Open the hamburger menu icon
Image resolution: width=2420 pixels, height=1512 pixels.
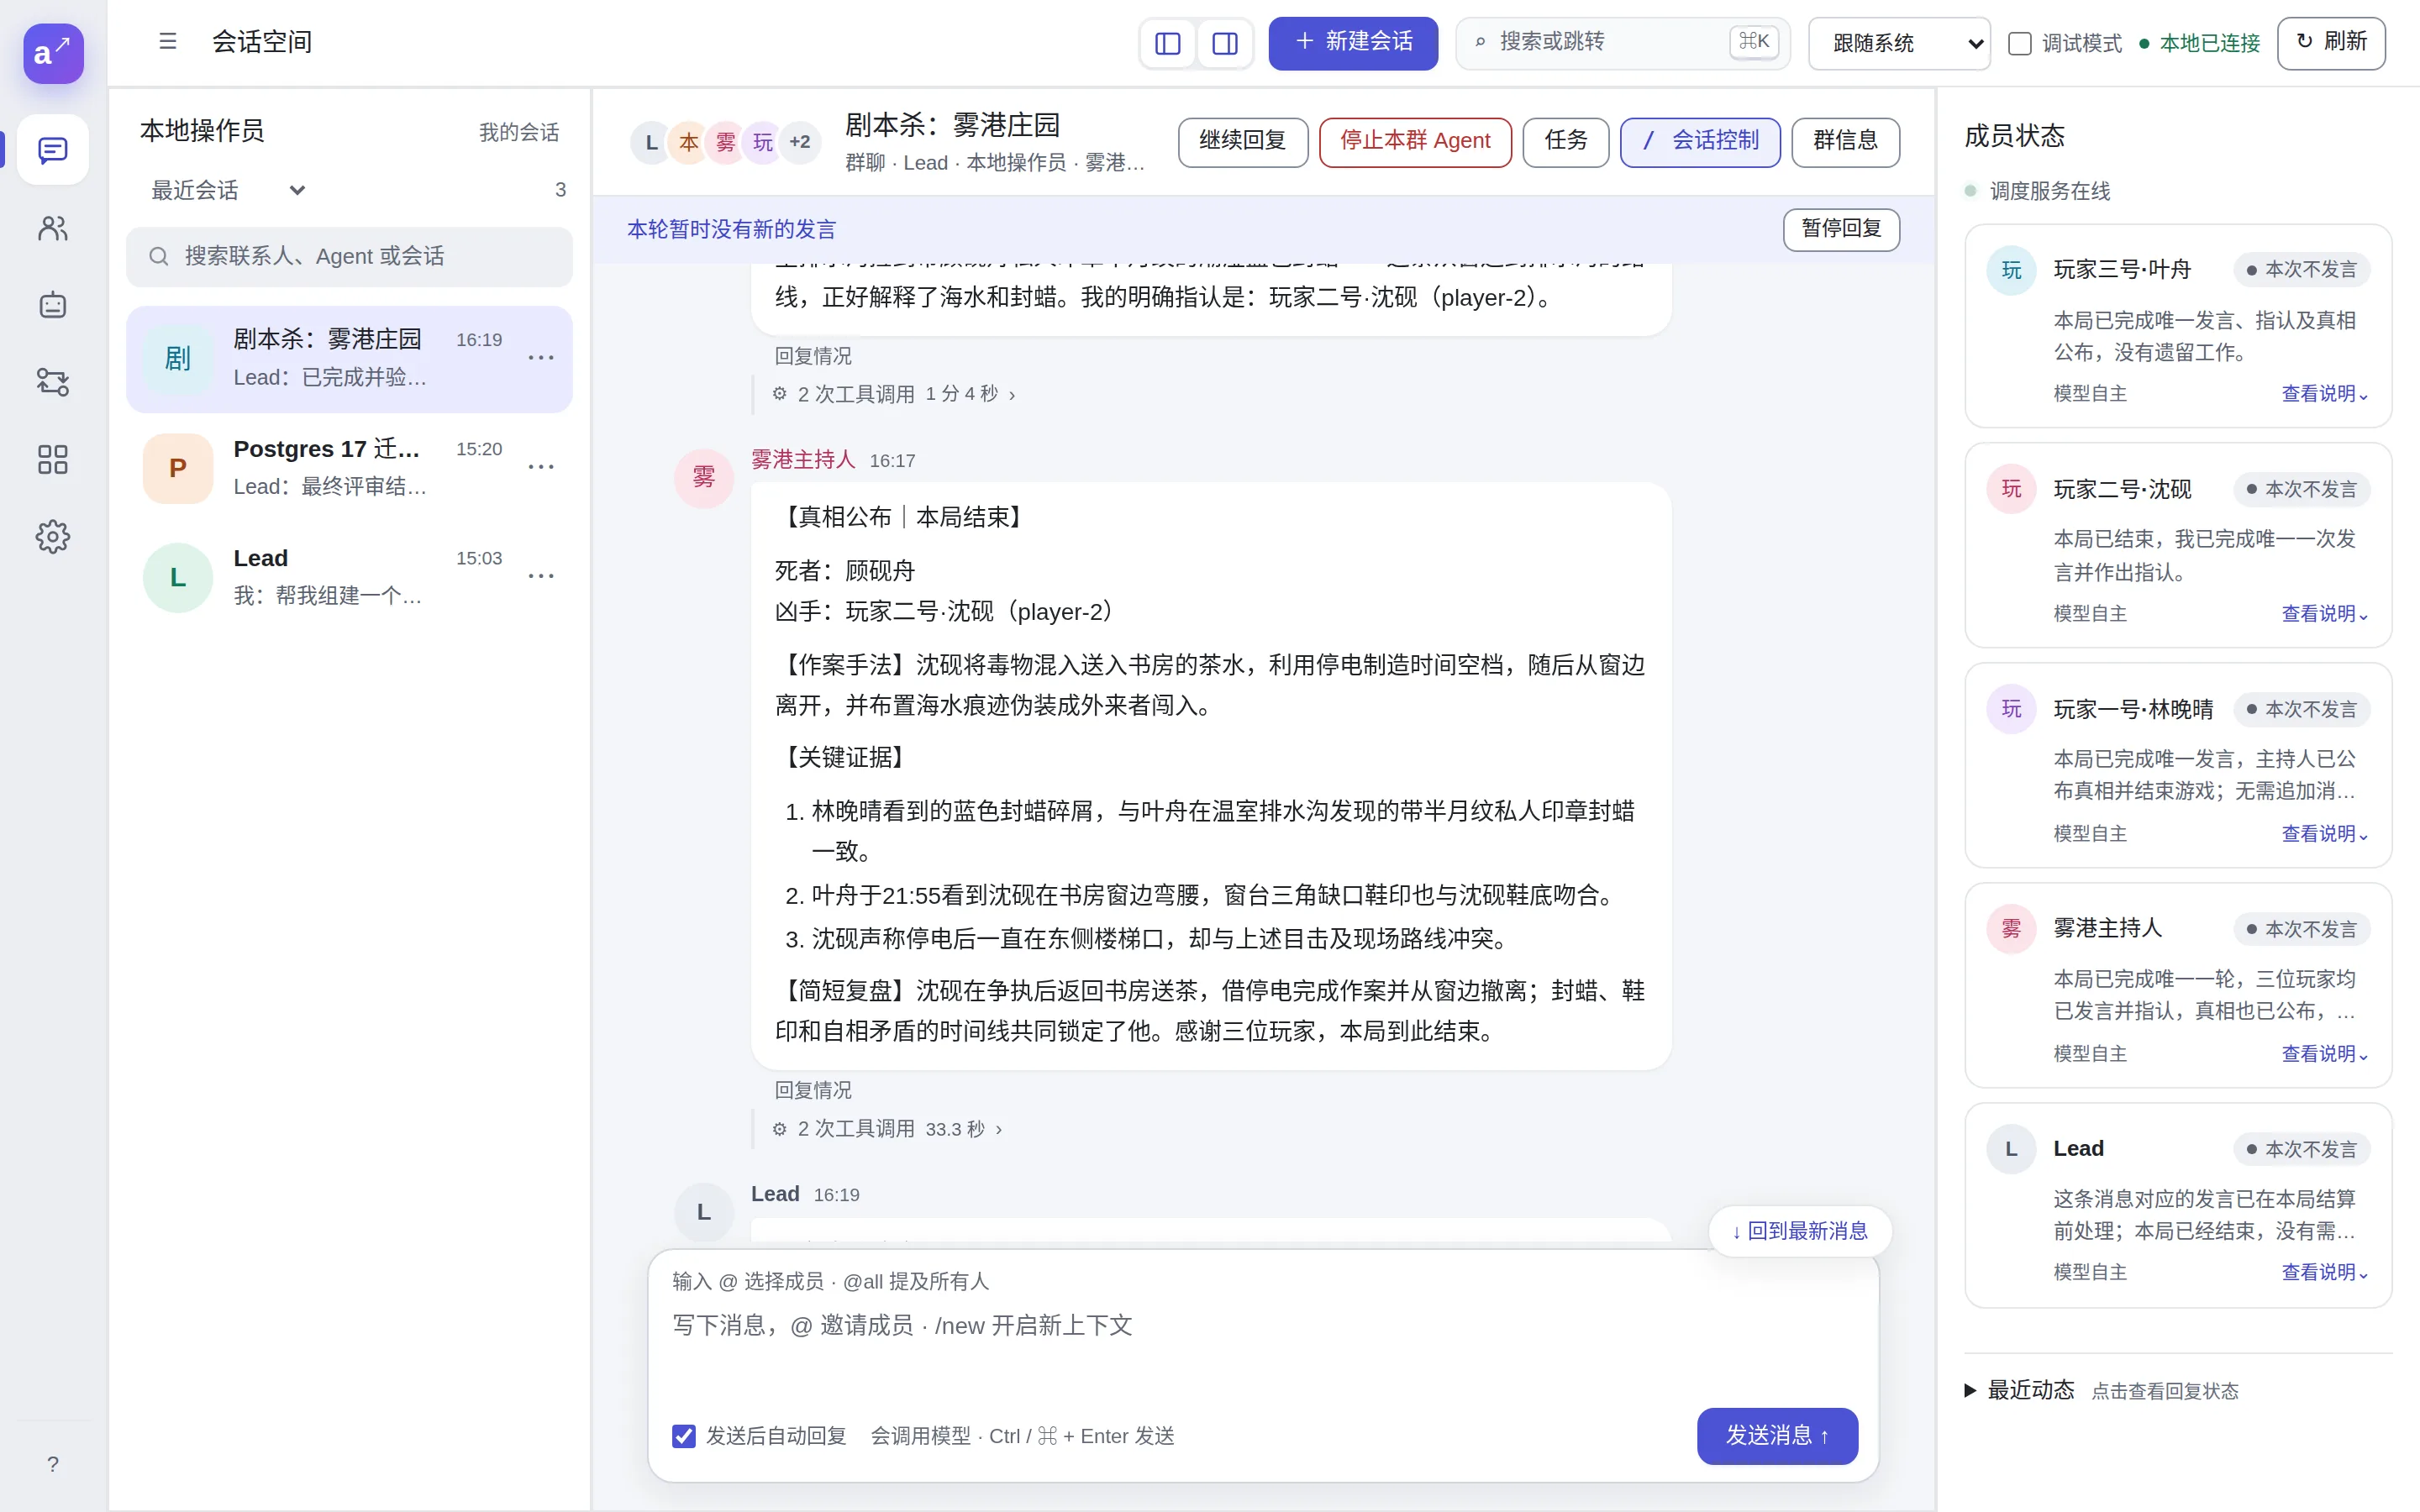pos(168,41)
